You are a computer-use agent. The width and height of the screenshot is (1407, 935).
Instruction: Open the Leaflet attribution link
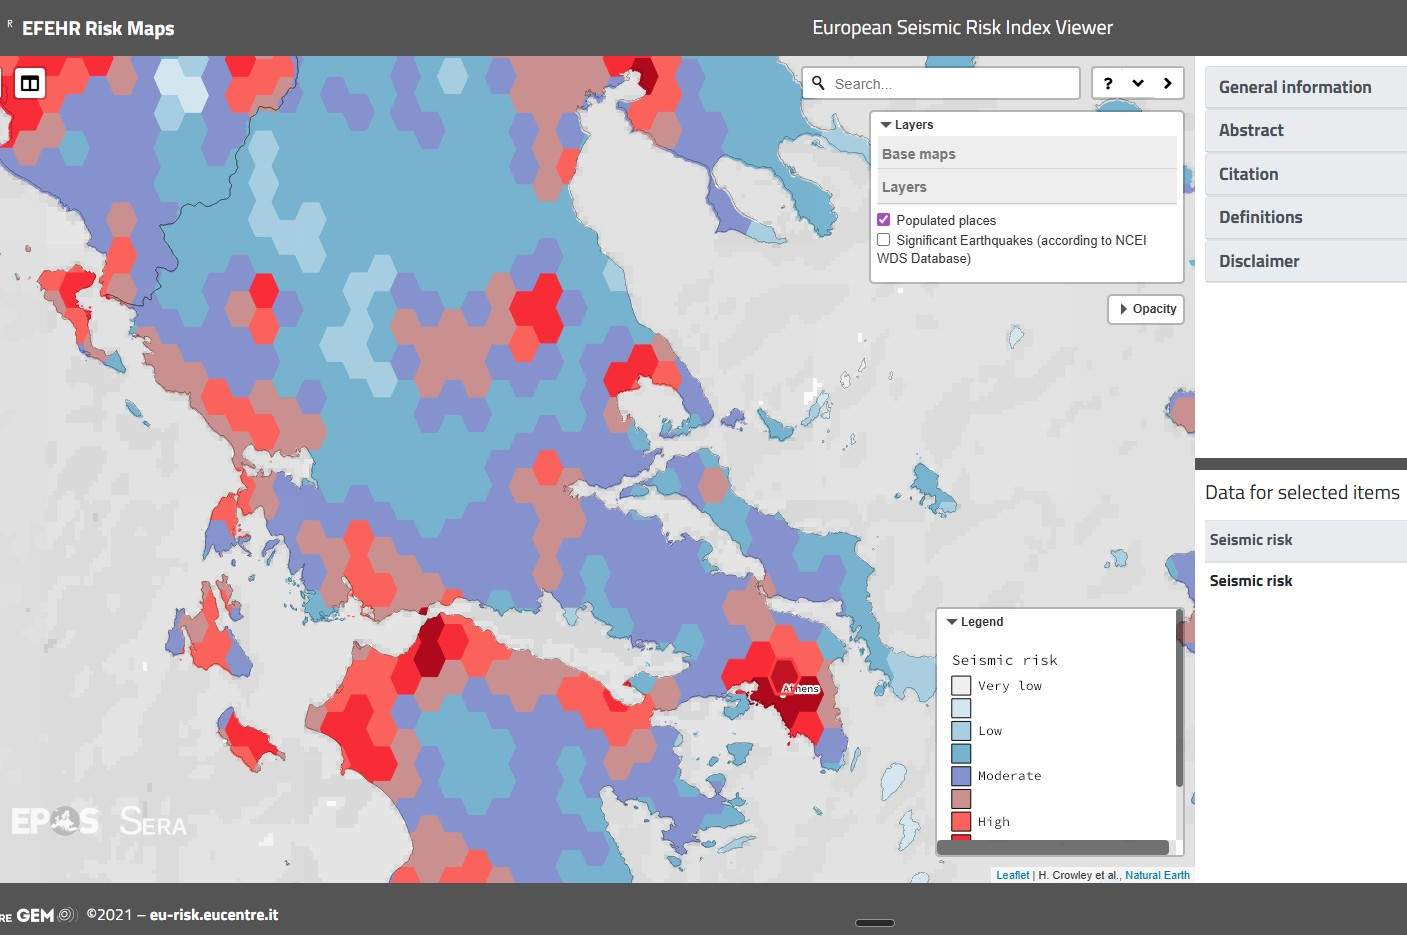pos(1012,875)
